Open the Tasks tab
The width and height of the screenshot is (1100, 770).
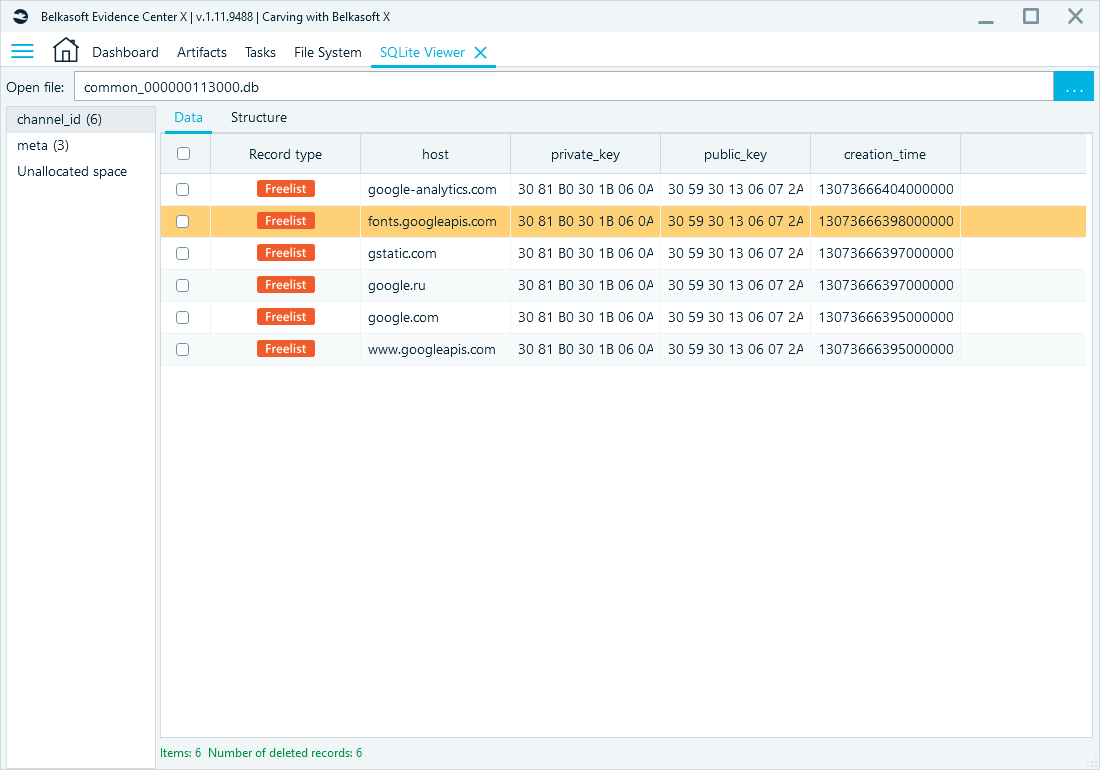pos(260,53)
